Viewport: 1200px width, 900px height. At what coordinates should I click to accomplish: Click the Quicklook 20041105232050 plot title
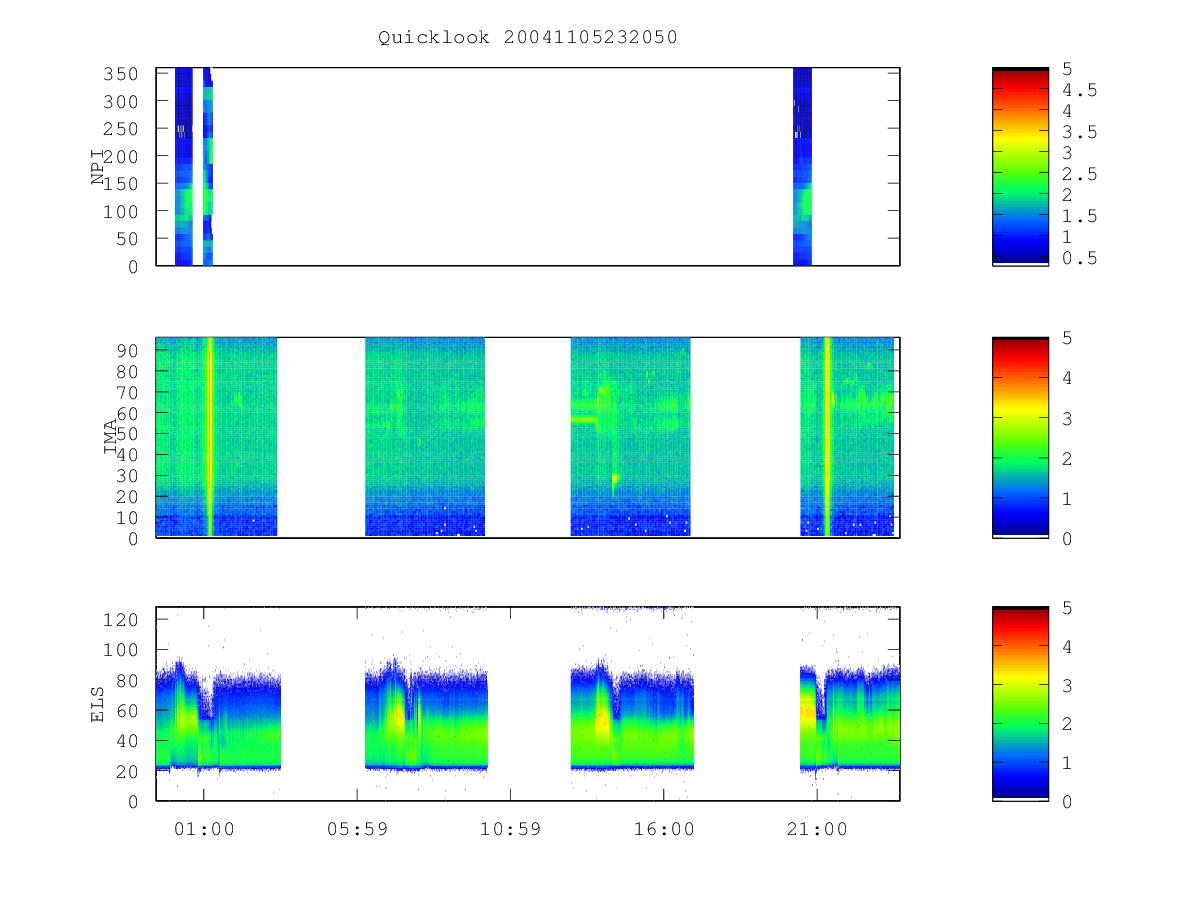pyautogui.click(x=527, y=38)
